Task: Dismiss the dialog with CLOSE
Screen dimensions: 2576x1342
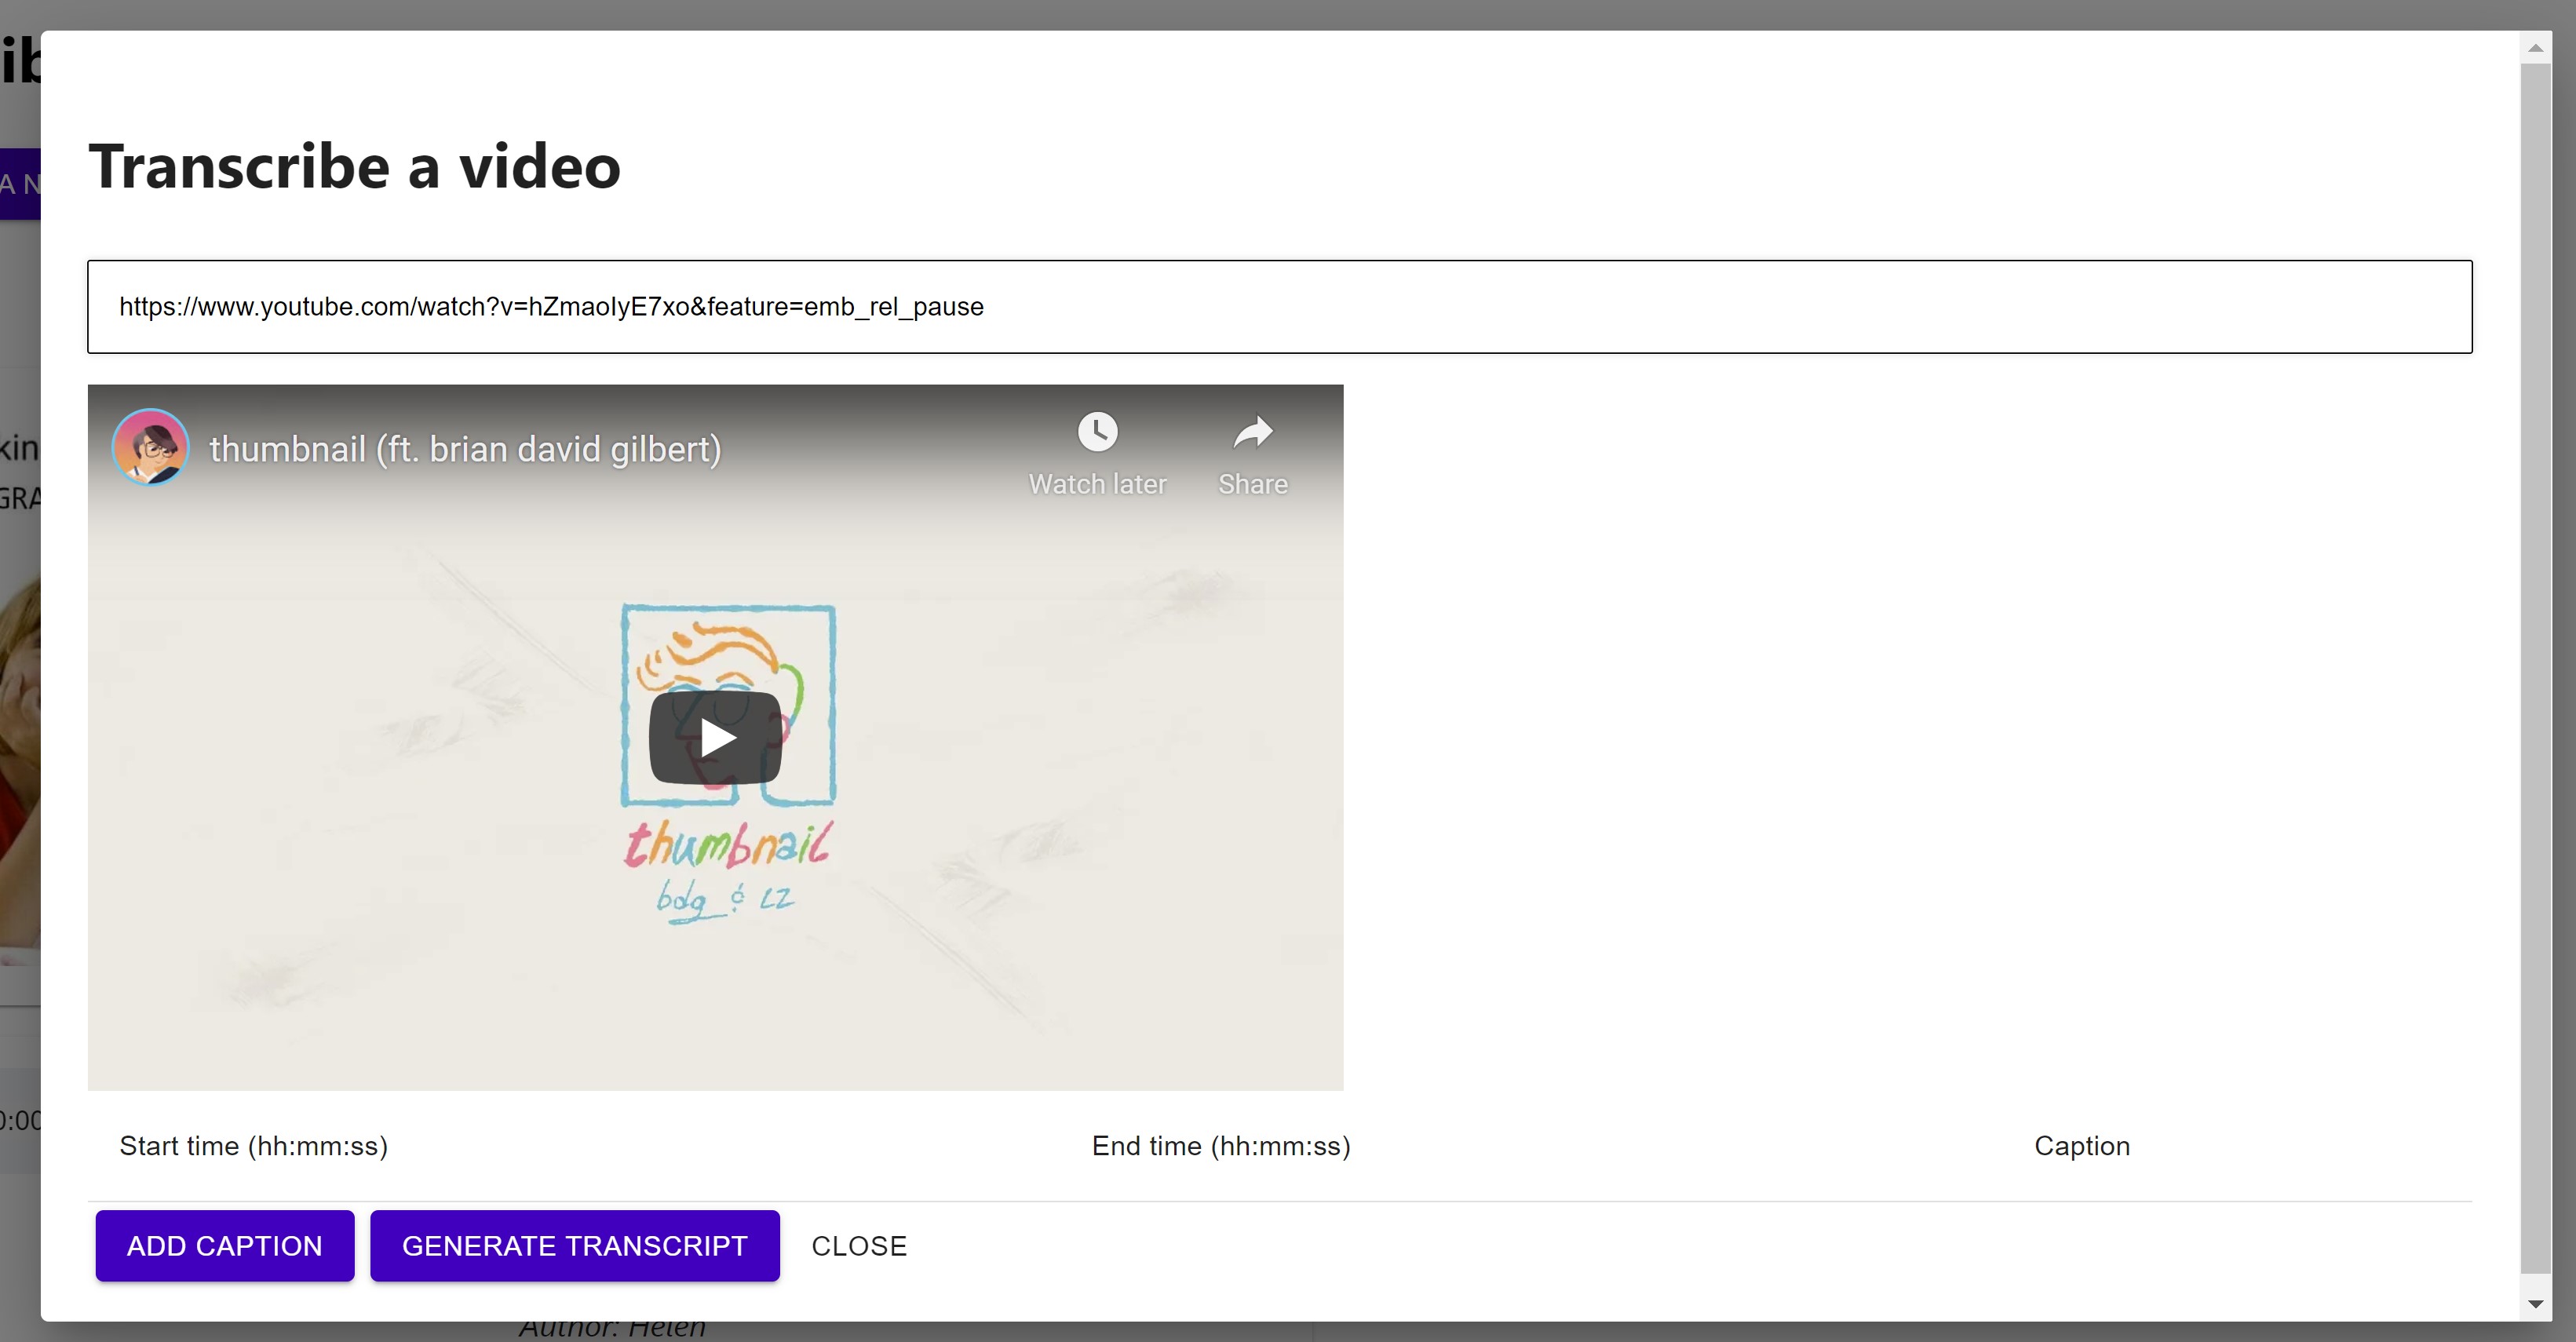Action: pyautogui.click(x=859, y=1246)
